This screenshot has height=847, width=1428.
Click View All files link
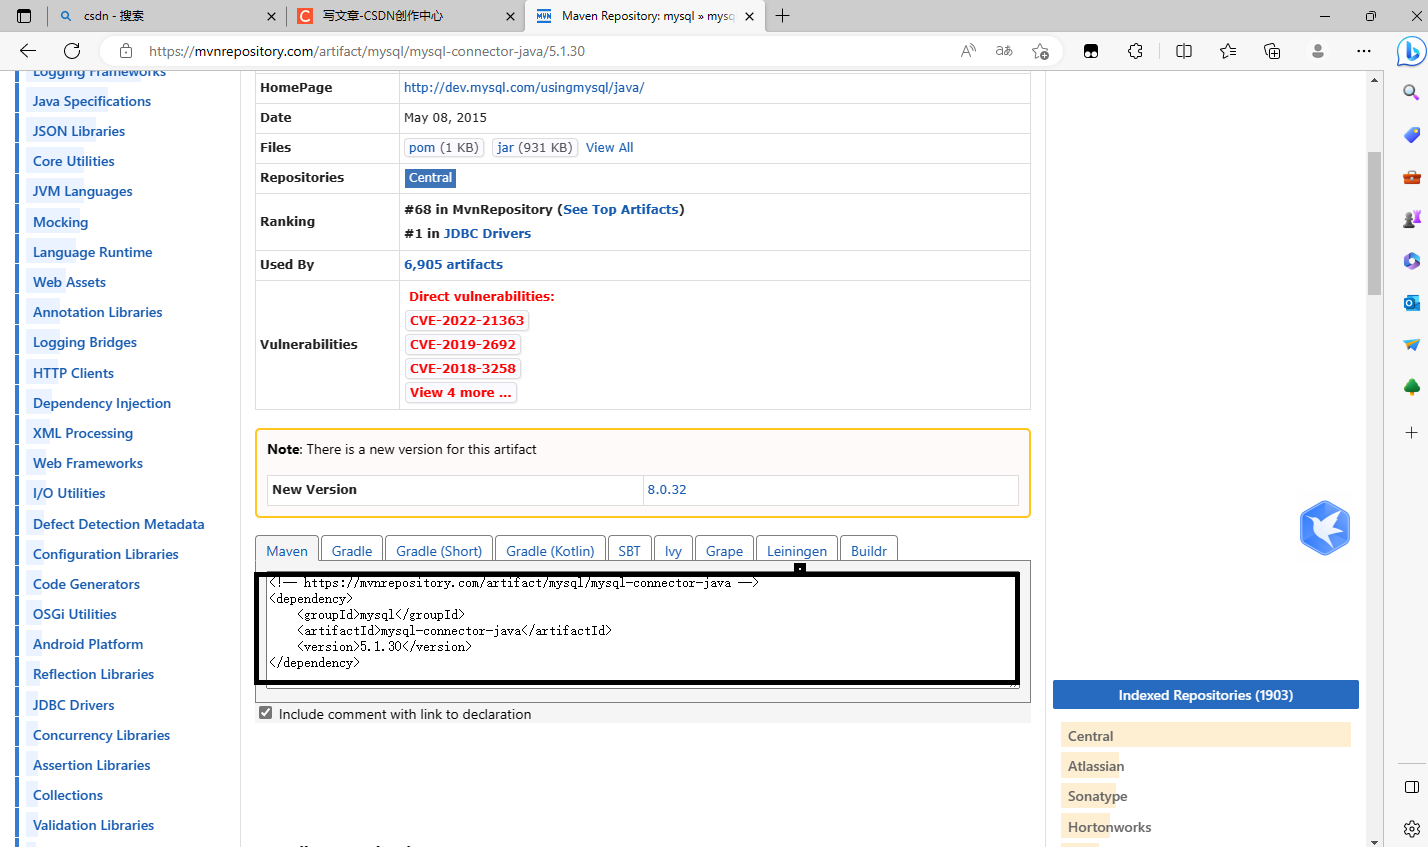tap(609, 147)
